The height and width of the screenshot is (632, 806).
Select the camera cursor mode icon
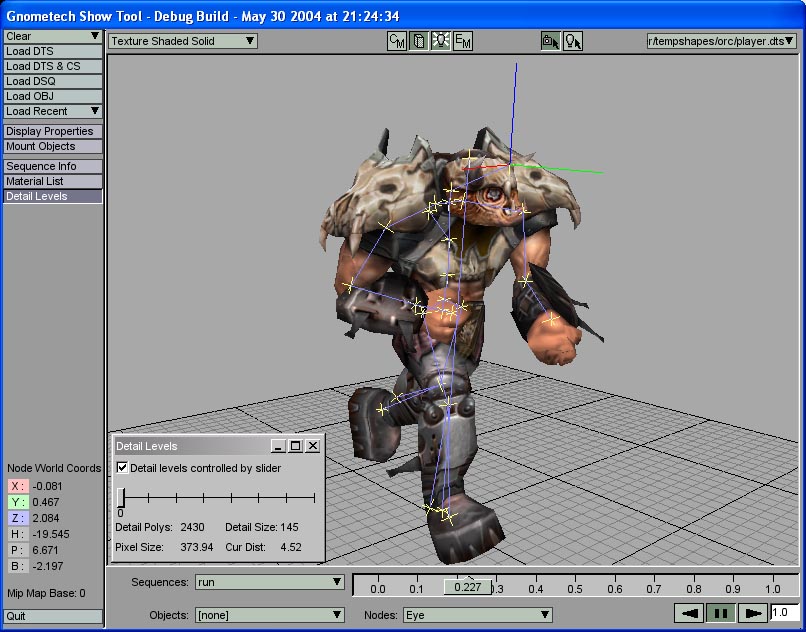pos(551,41)
